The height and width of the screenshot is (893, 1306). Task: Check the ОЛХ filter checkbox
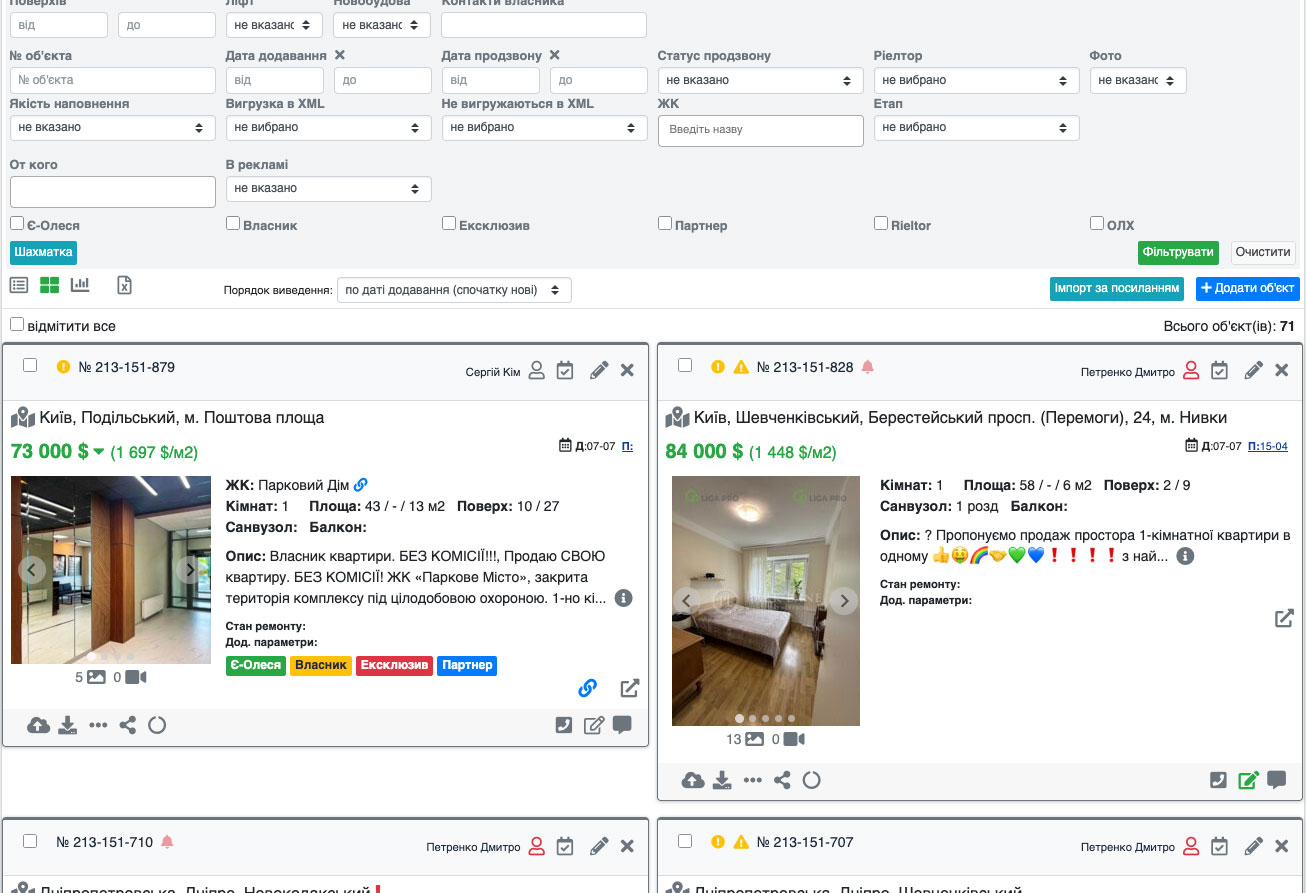tap(1097, 224)
